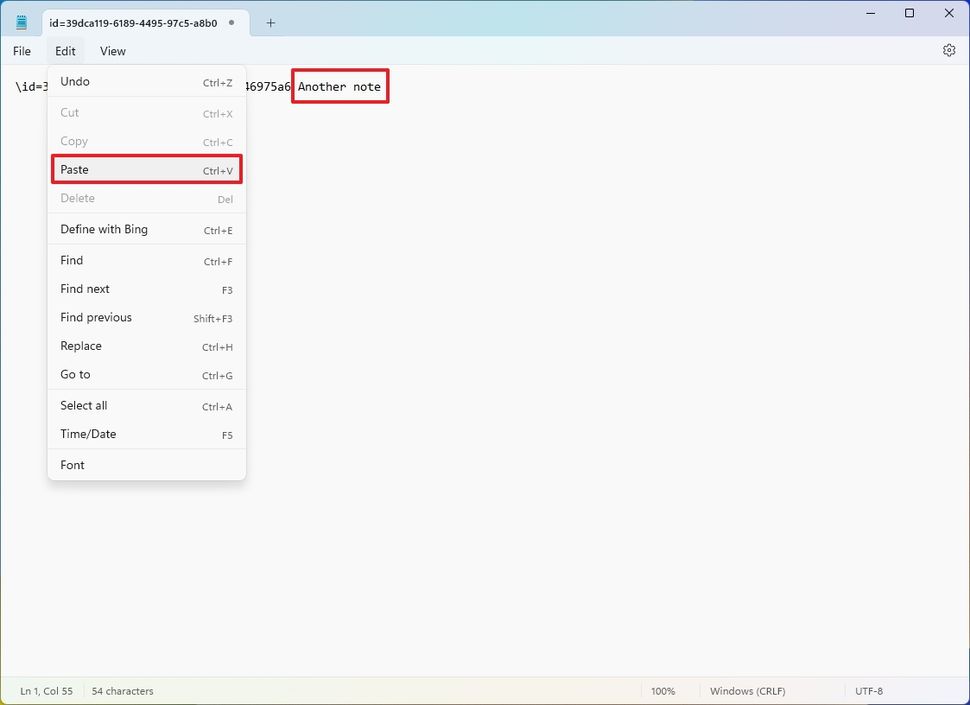Image resolution: width=970 pixels, height=705 pixels.
Task: Click the 100% zoom level indicator
Action: (665, 690)
